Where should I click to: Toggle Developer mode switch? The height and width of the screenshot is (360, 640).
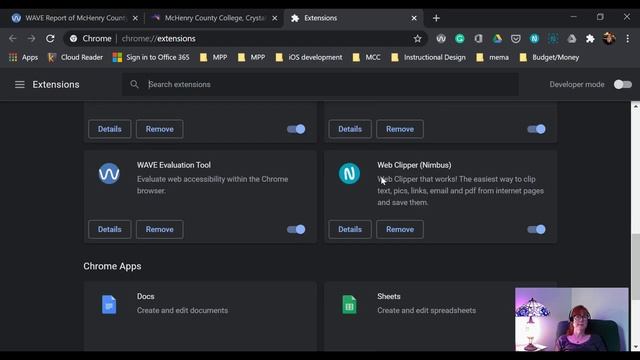tap(623, 84)
